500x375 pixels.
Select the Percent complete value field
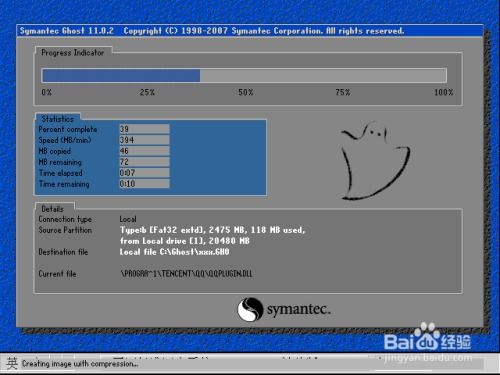pos(144,129)
